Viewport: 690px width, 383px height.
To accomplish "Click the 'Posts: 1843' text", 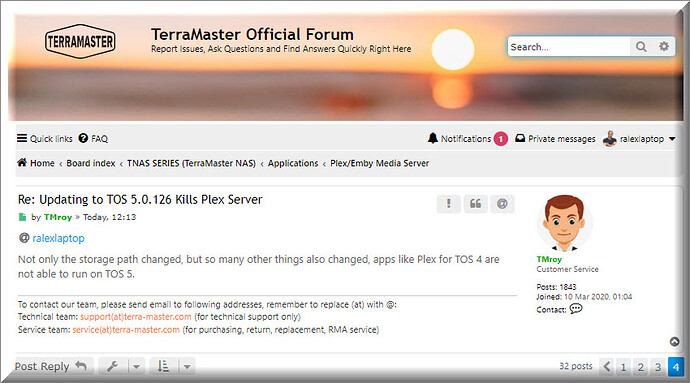I will 556,287.
